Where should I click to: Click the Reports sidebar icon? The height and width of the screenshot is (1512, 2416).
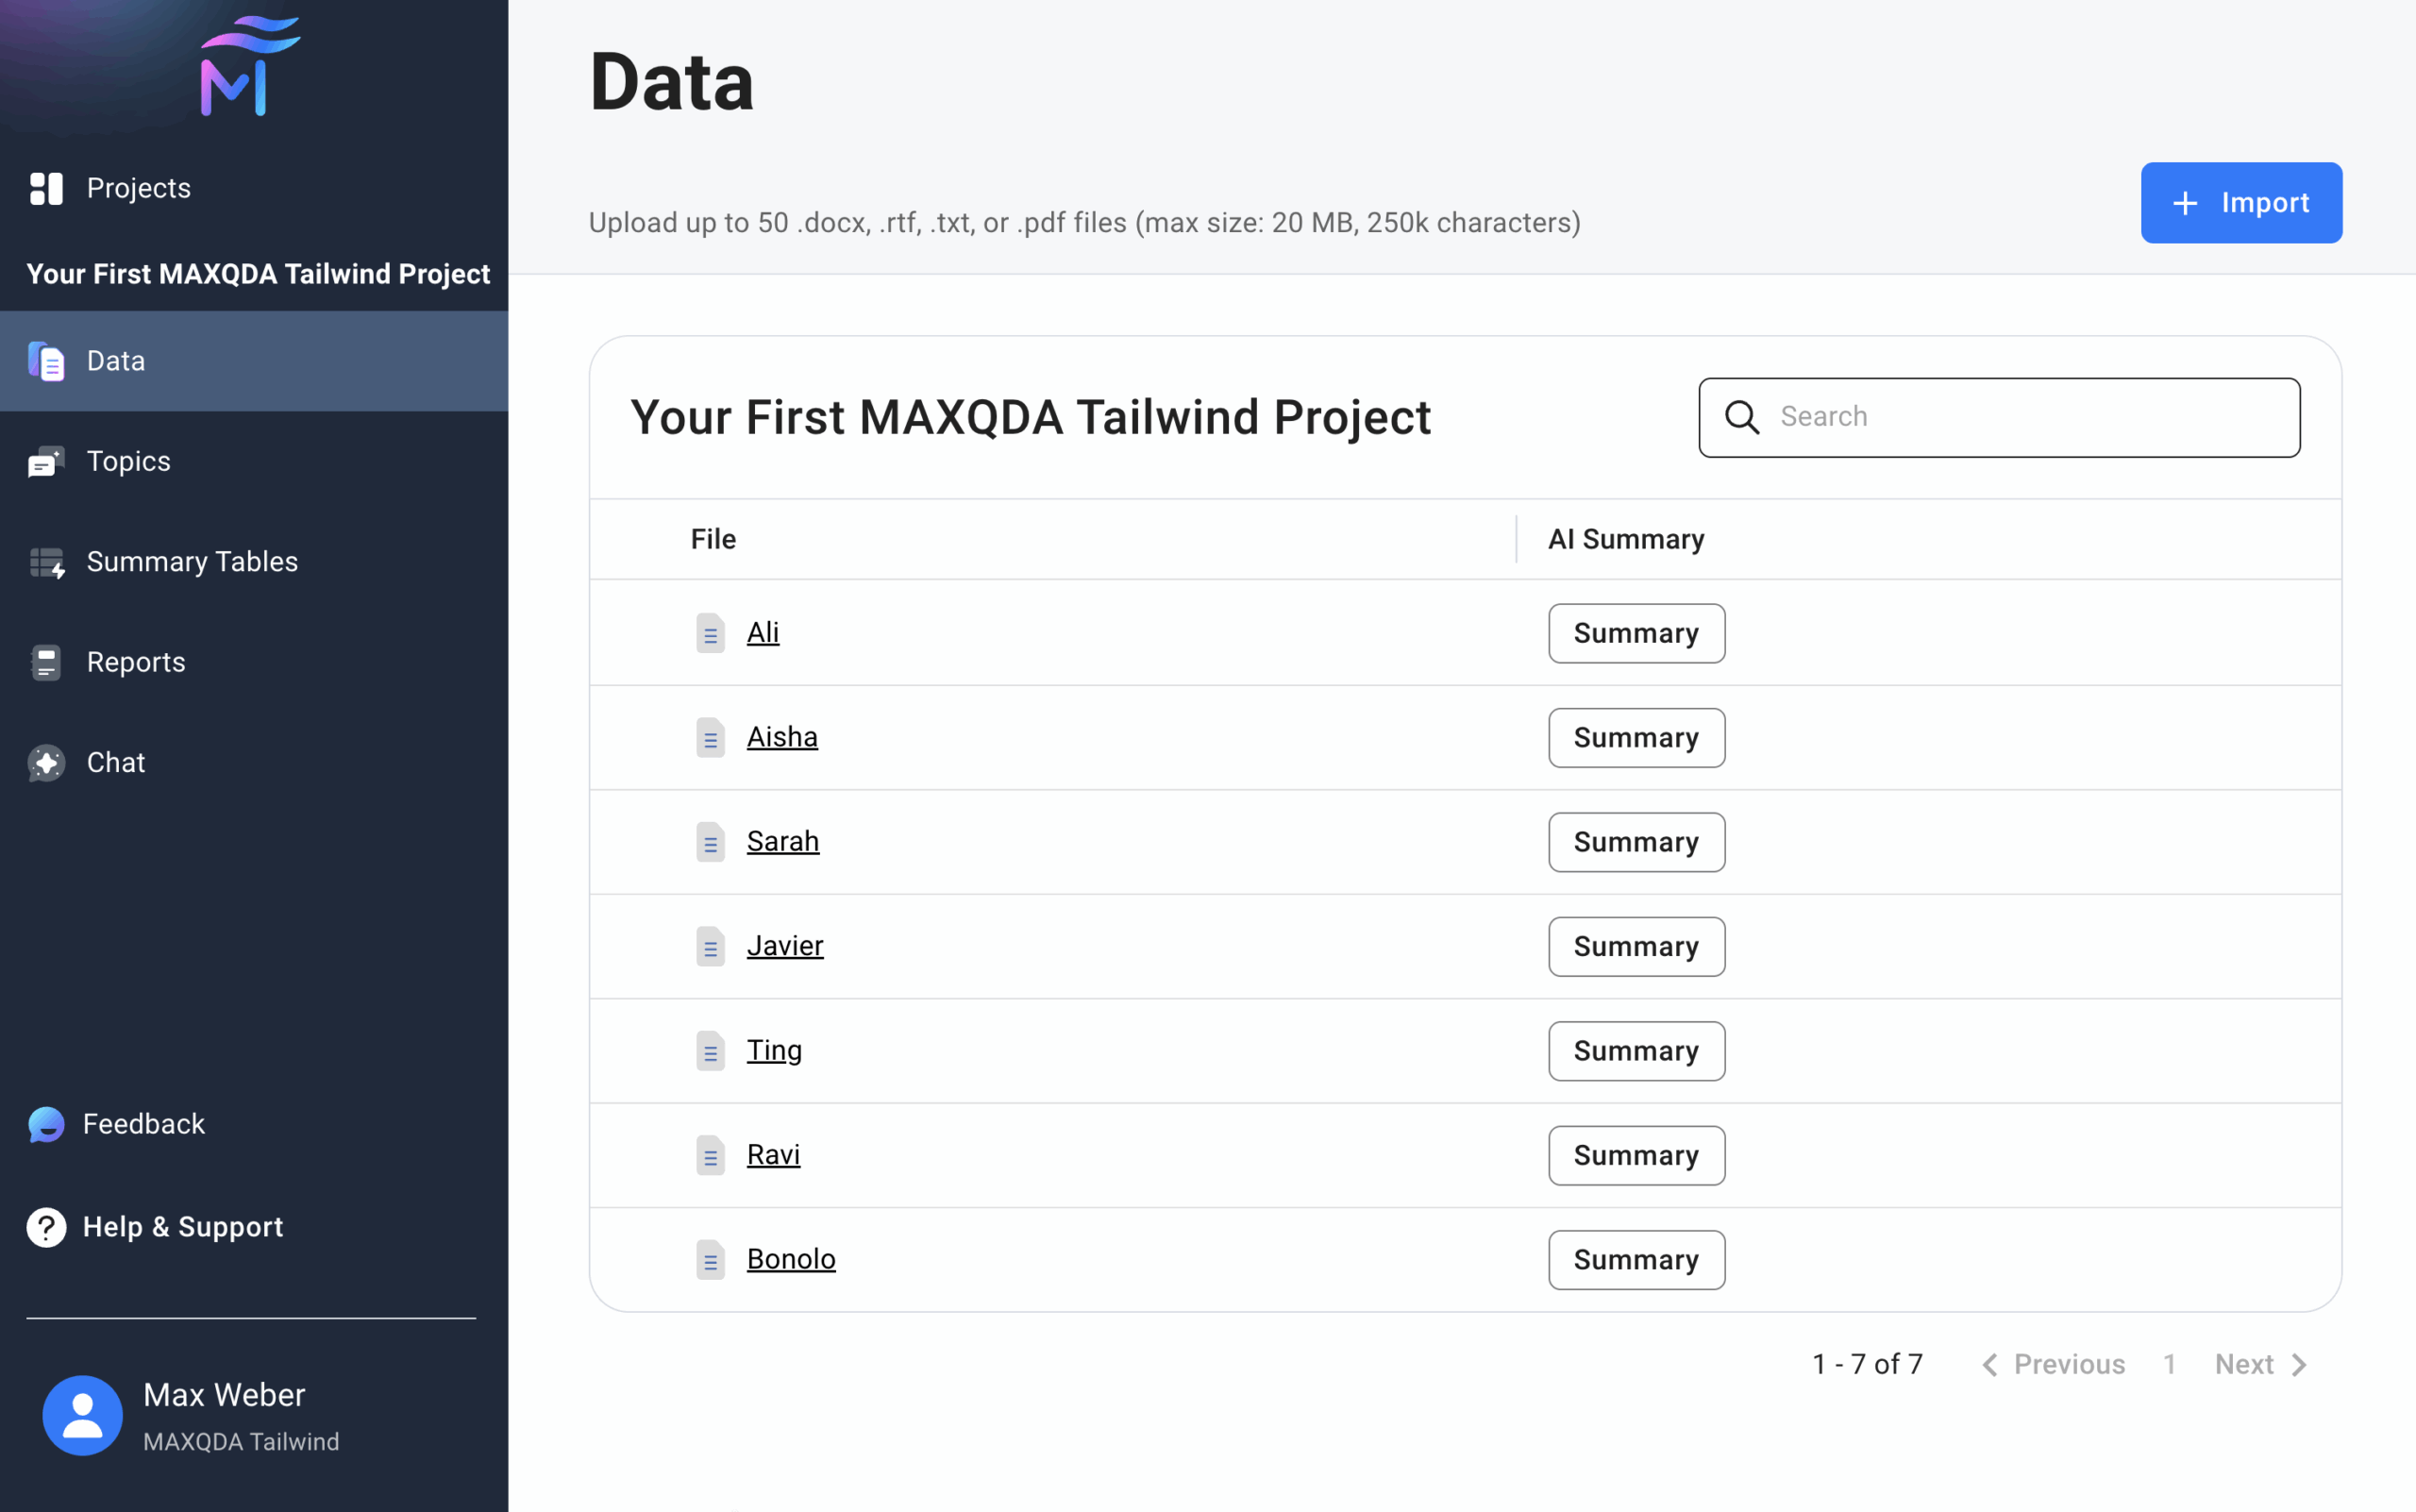click(x=46, y=663)
